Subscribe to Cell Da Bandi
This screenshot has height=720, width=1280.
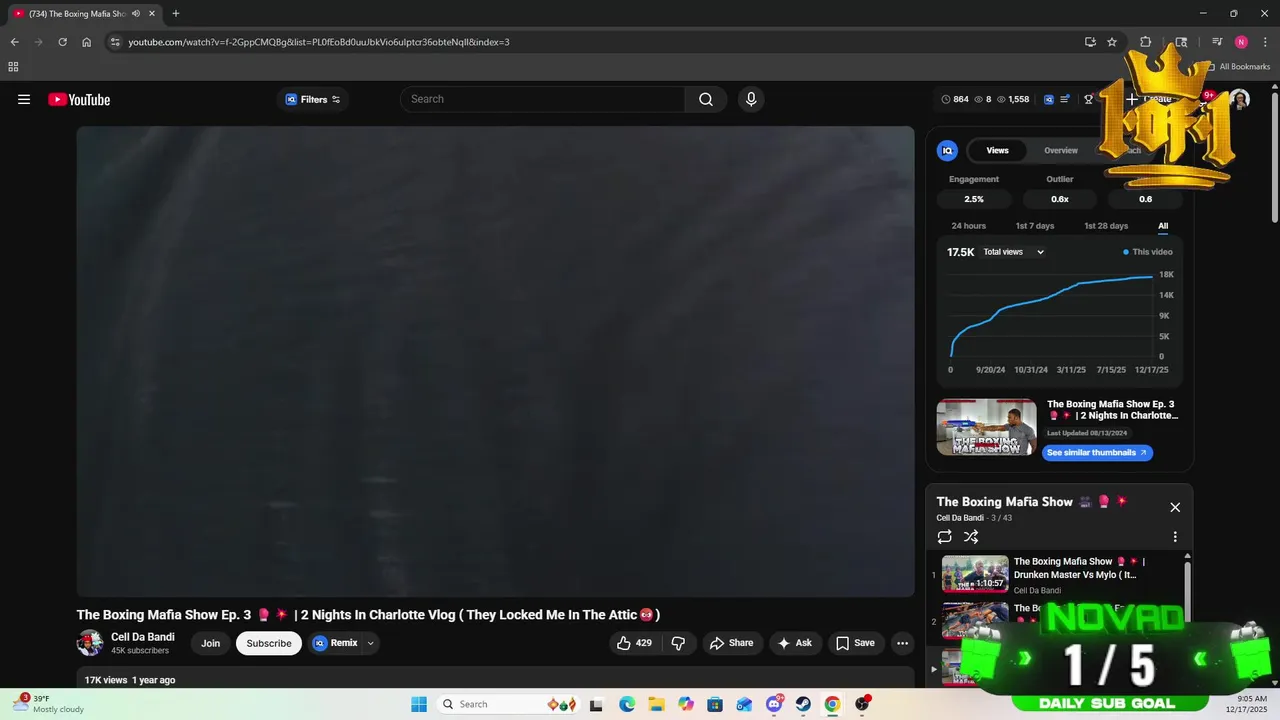[269, 643]
